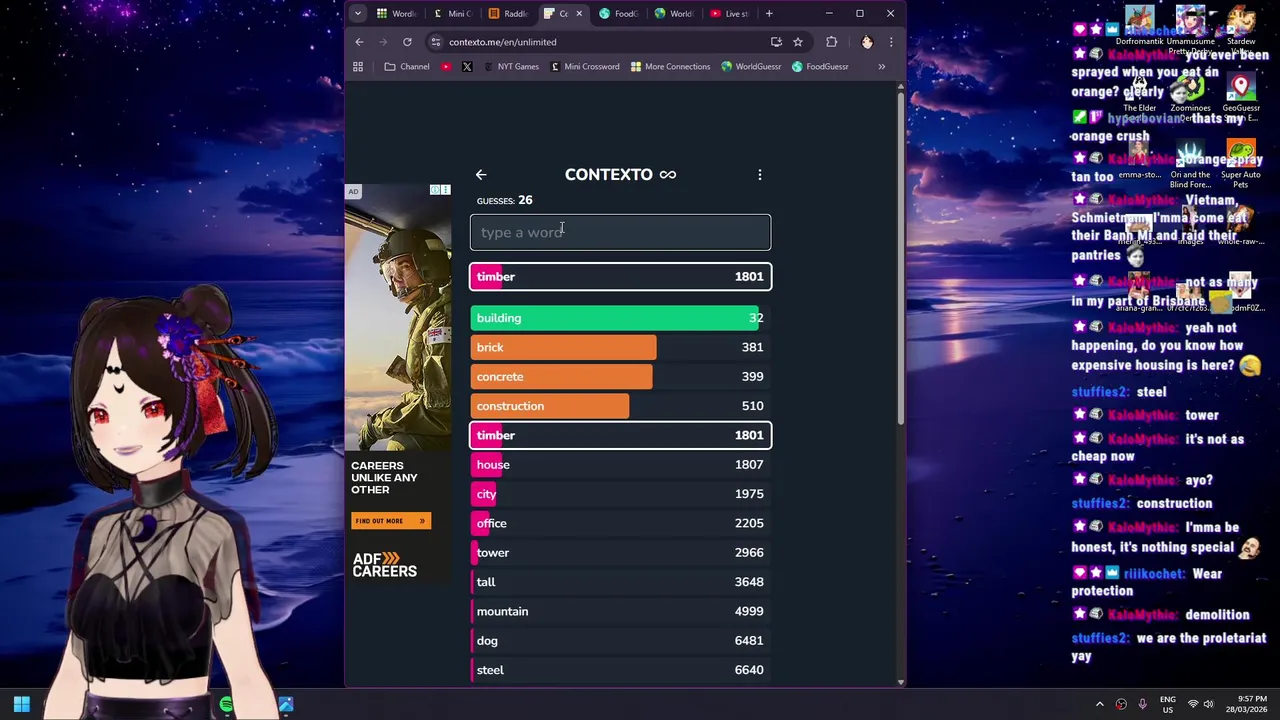Click the Find Out More ad button
Image resolution: width=1280 pixels, height=720 pixels.
390,521
